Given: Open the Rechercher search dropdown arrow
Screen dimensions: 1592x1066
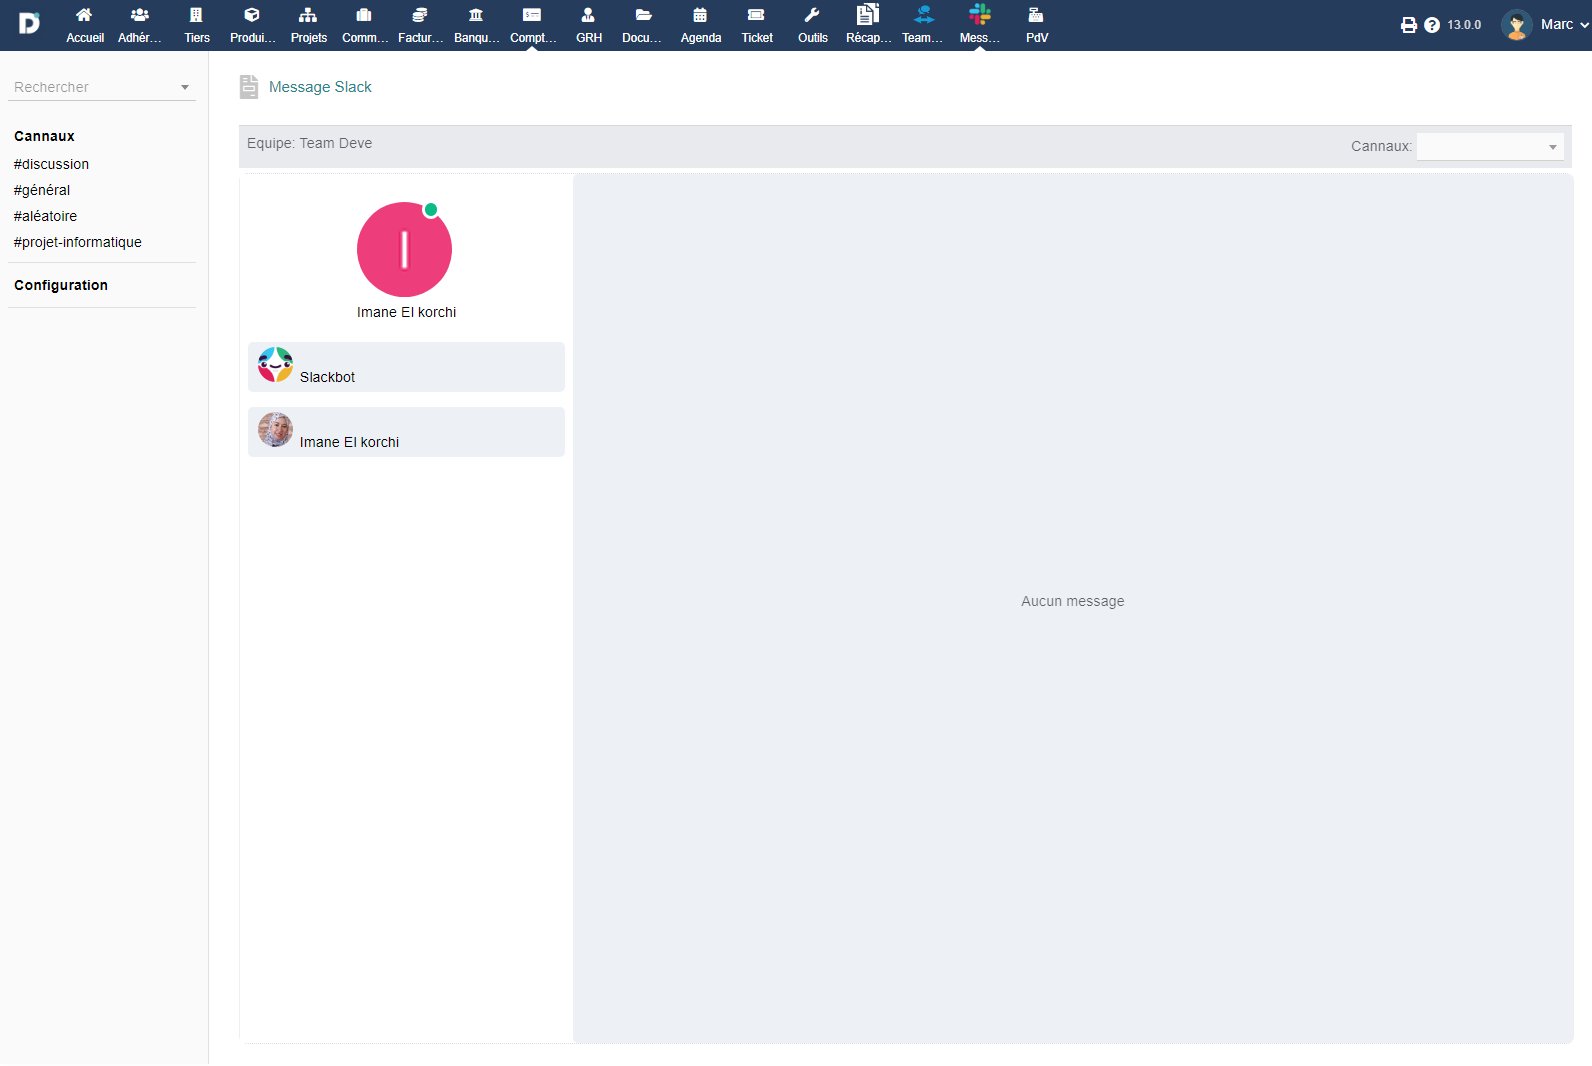Looking at the screenshot, I should click(x=185, y=87).
